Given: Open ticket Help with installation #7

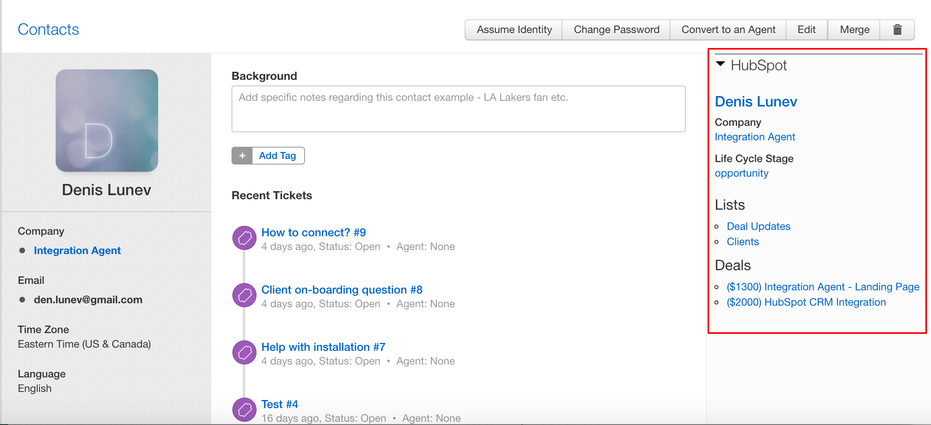Looking at the screenshot, I should (324, 347).
